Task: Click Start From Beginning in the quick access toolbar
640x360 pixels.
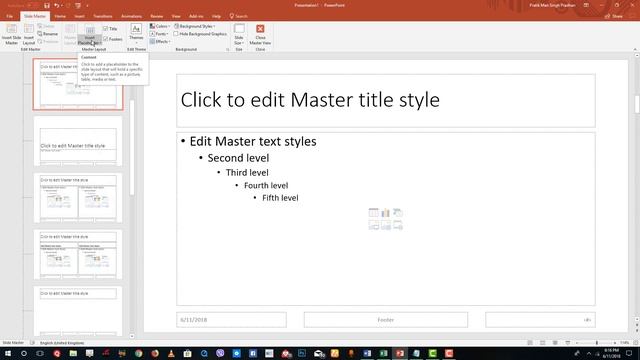Action: tap(78, 5)
